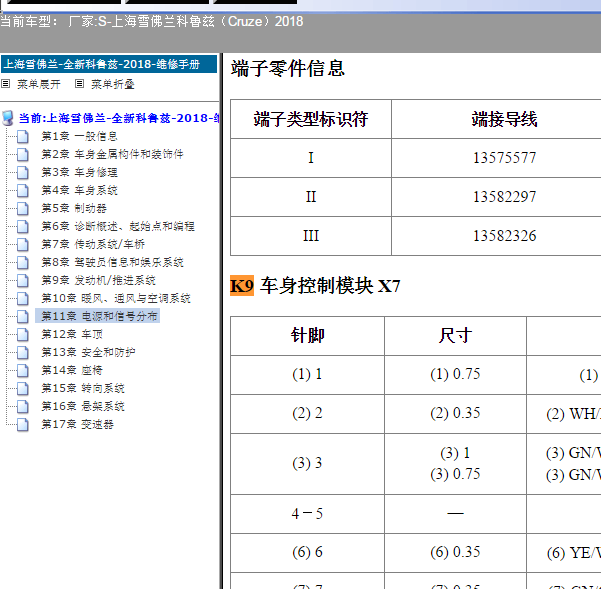
Task: Click page icon for 第8章 驾驶员信息和娱乐系统
Action: click(x=23, y=263)
